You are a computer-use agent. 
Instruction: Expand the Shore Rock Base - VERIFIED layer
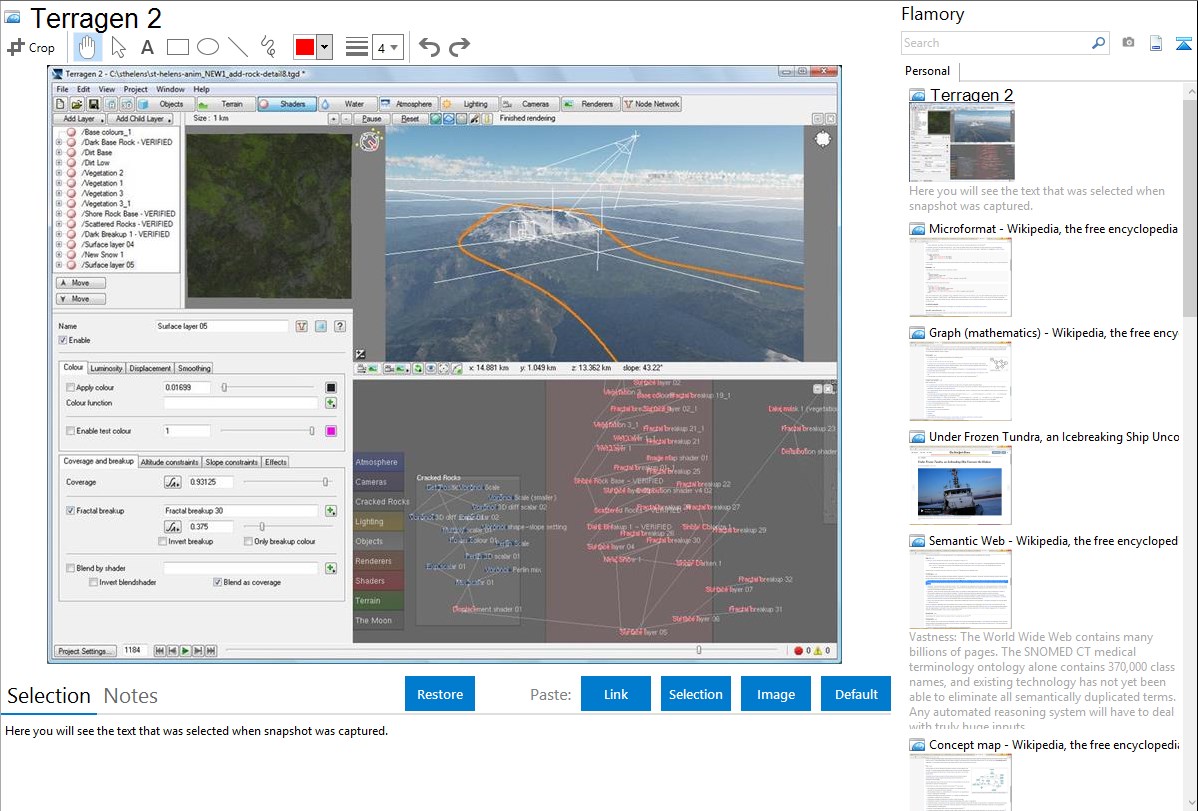pyautogui.click(x=59, y=214)
